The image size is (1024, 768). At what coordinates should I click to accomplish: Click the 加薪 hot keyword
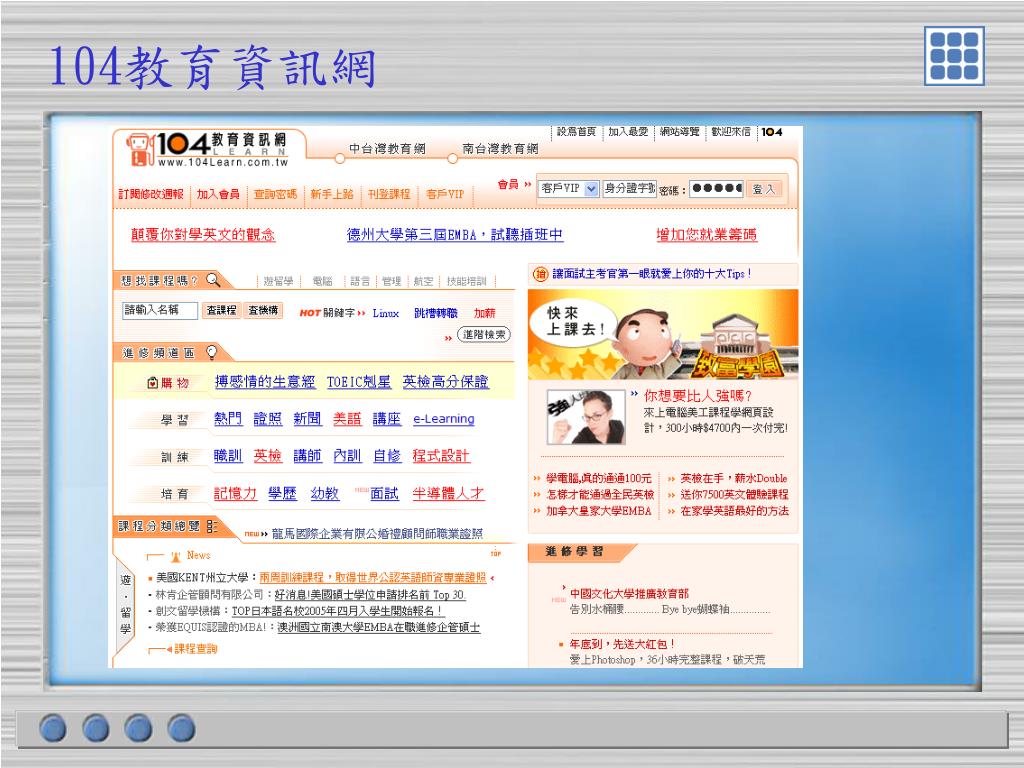pyautogui.click(x=485, y=313)
